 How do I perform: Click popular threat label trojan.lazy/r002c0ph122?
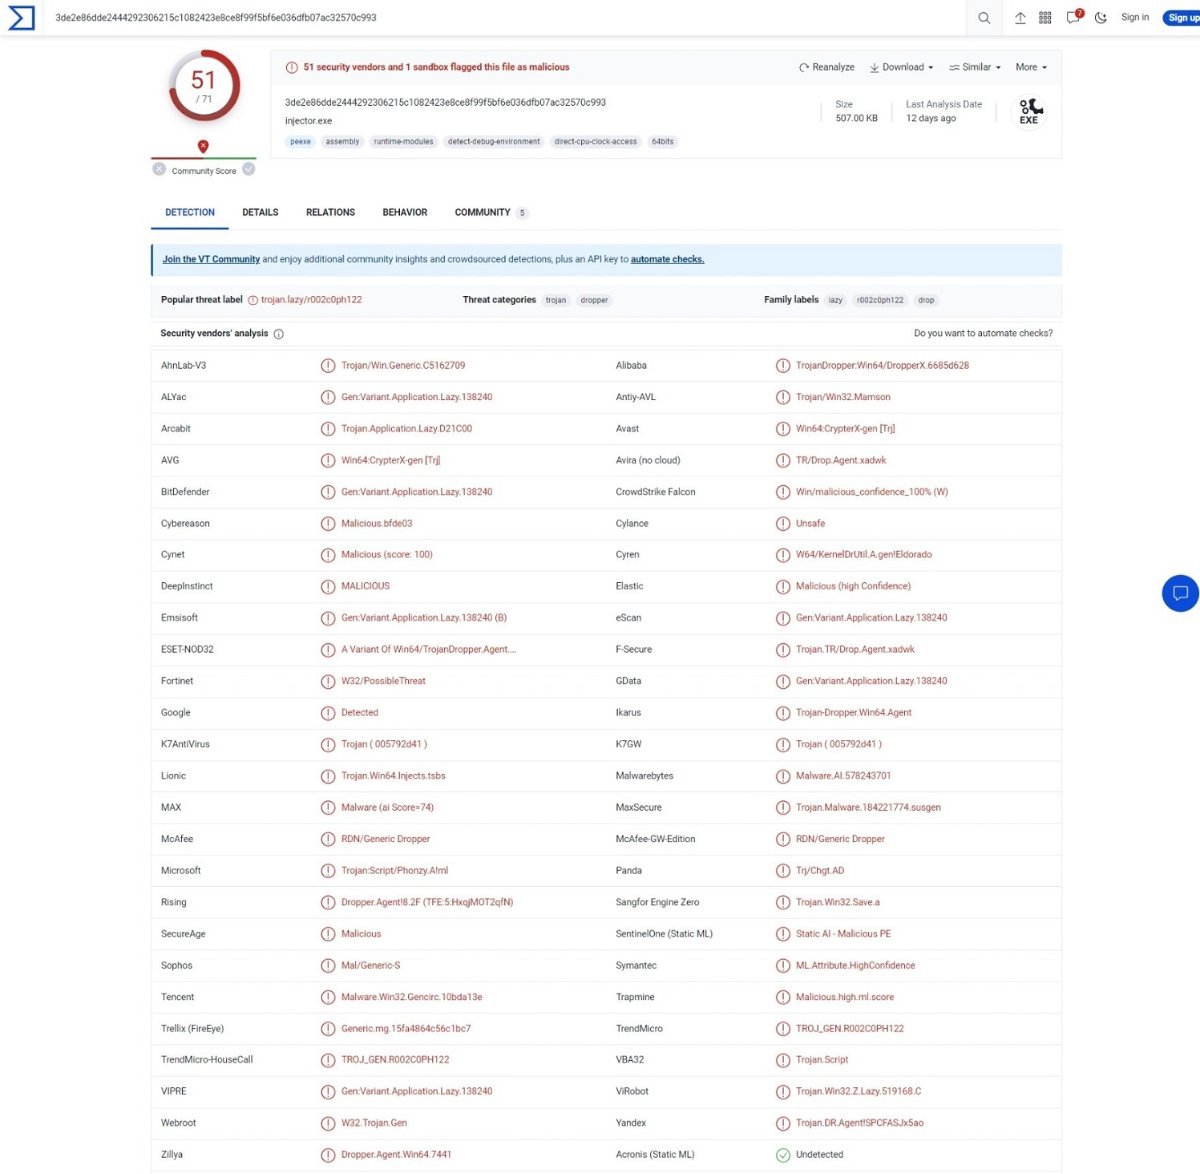tap(311, 300)
